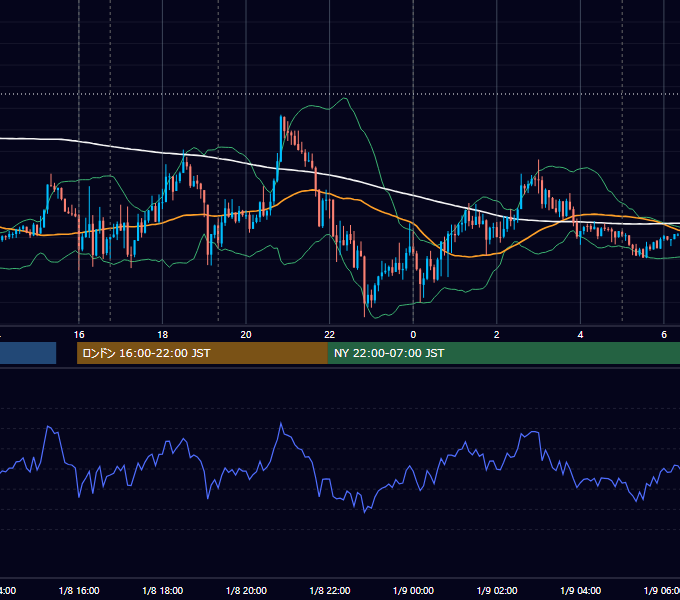Select the 6 hour label on upper chart axis

664,335
